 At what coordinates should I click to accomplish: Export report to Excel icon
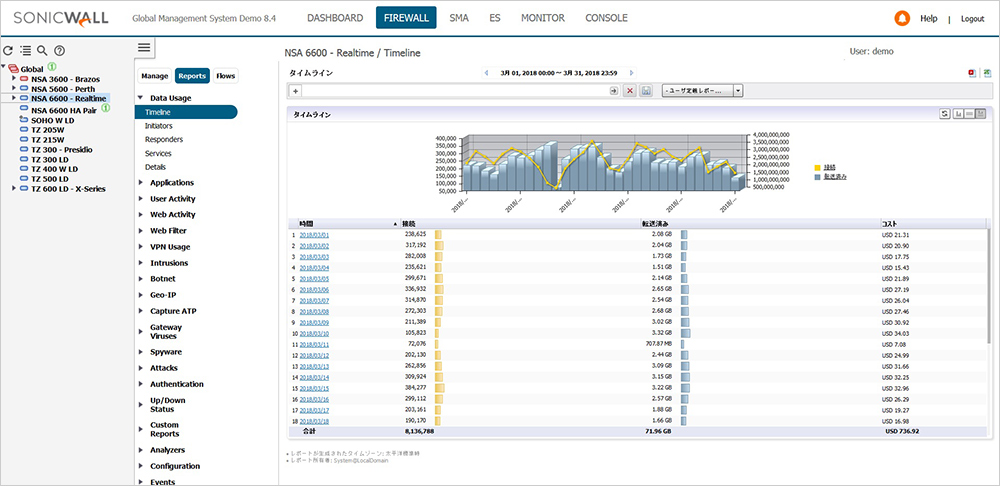[x=987, y=73]
